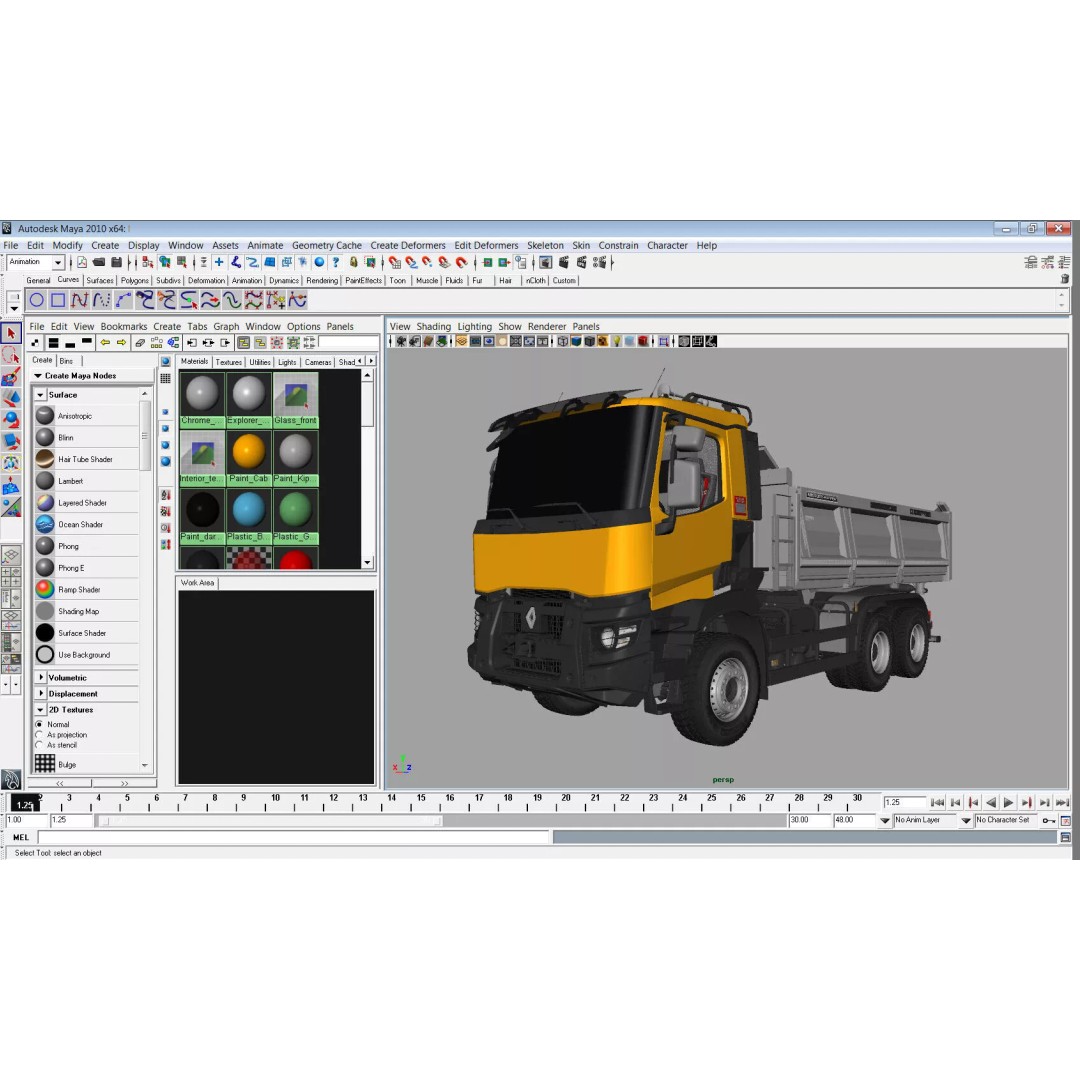Image resolution: width=1080 pixels, height=1080 pixels.
Task: Click the viewport select camera icon
Action: [x=401, y=342]
